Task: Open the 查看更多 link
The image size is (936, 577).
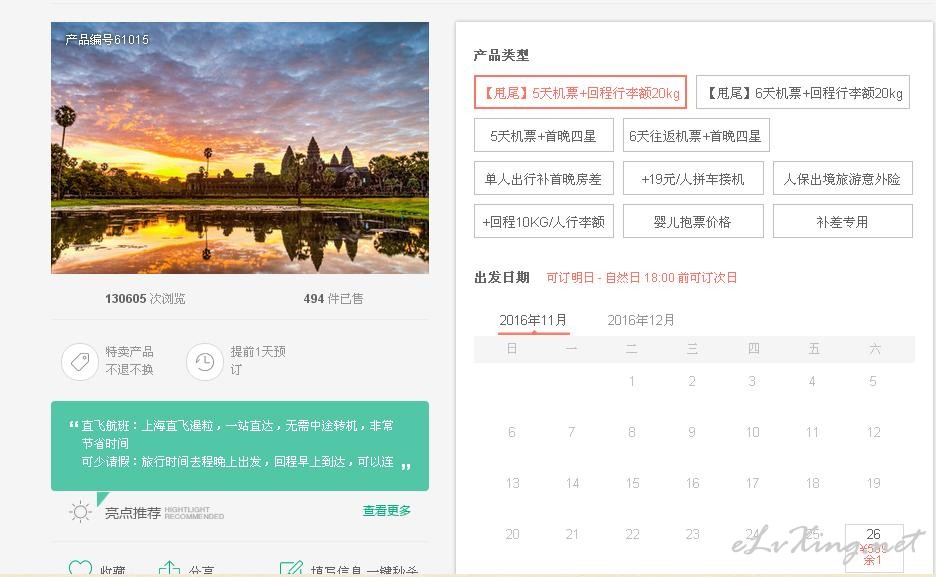Action: (x=387, y=511)
